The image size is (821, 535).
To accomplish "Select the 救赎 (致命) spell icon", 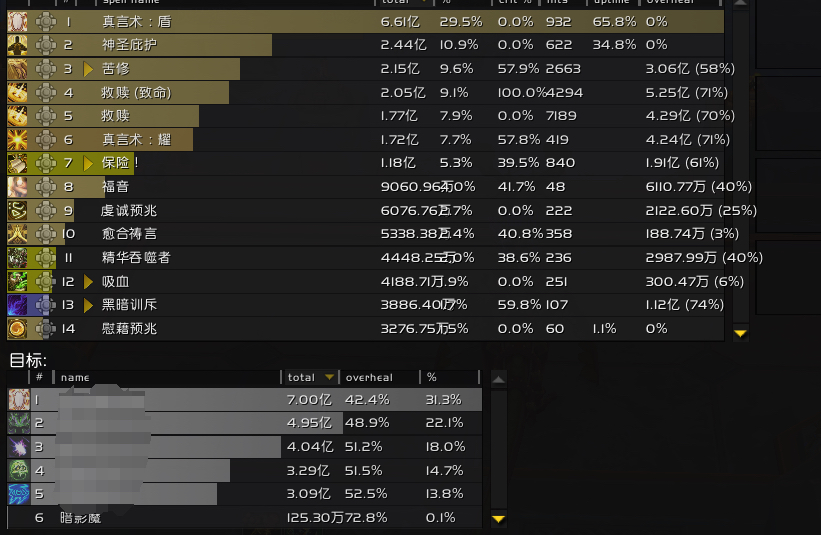I will pyautogui.click(x=18, y=92).
